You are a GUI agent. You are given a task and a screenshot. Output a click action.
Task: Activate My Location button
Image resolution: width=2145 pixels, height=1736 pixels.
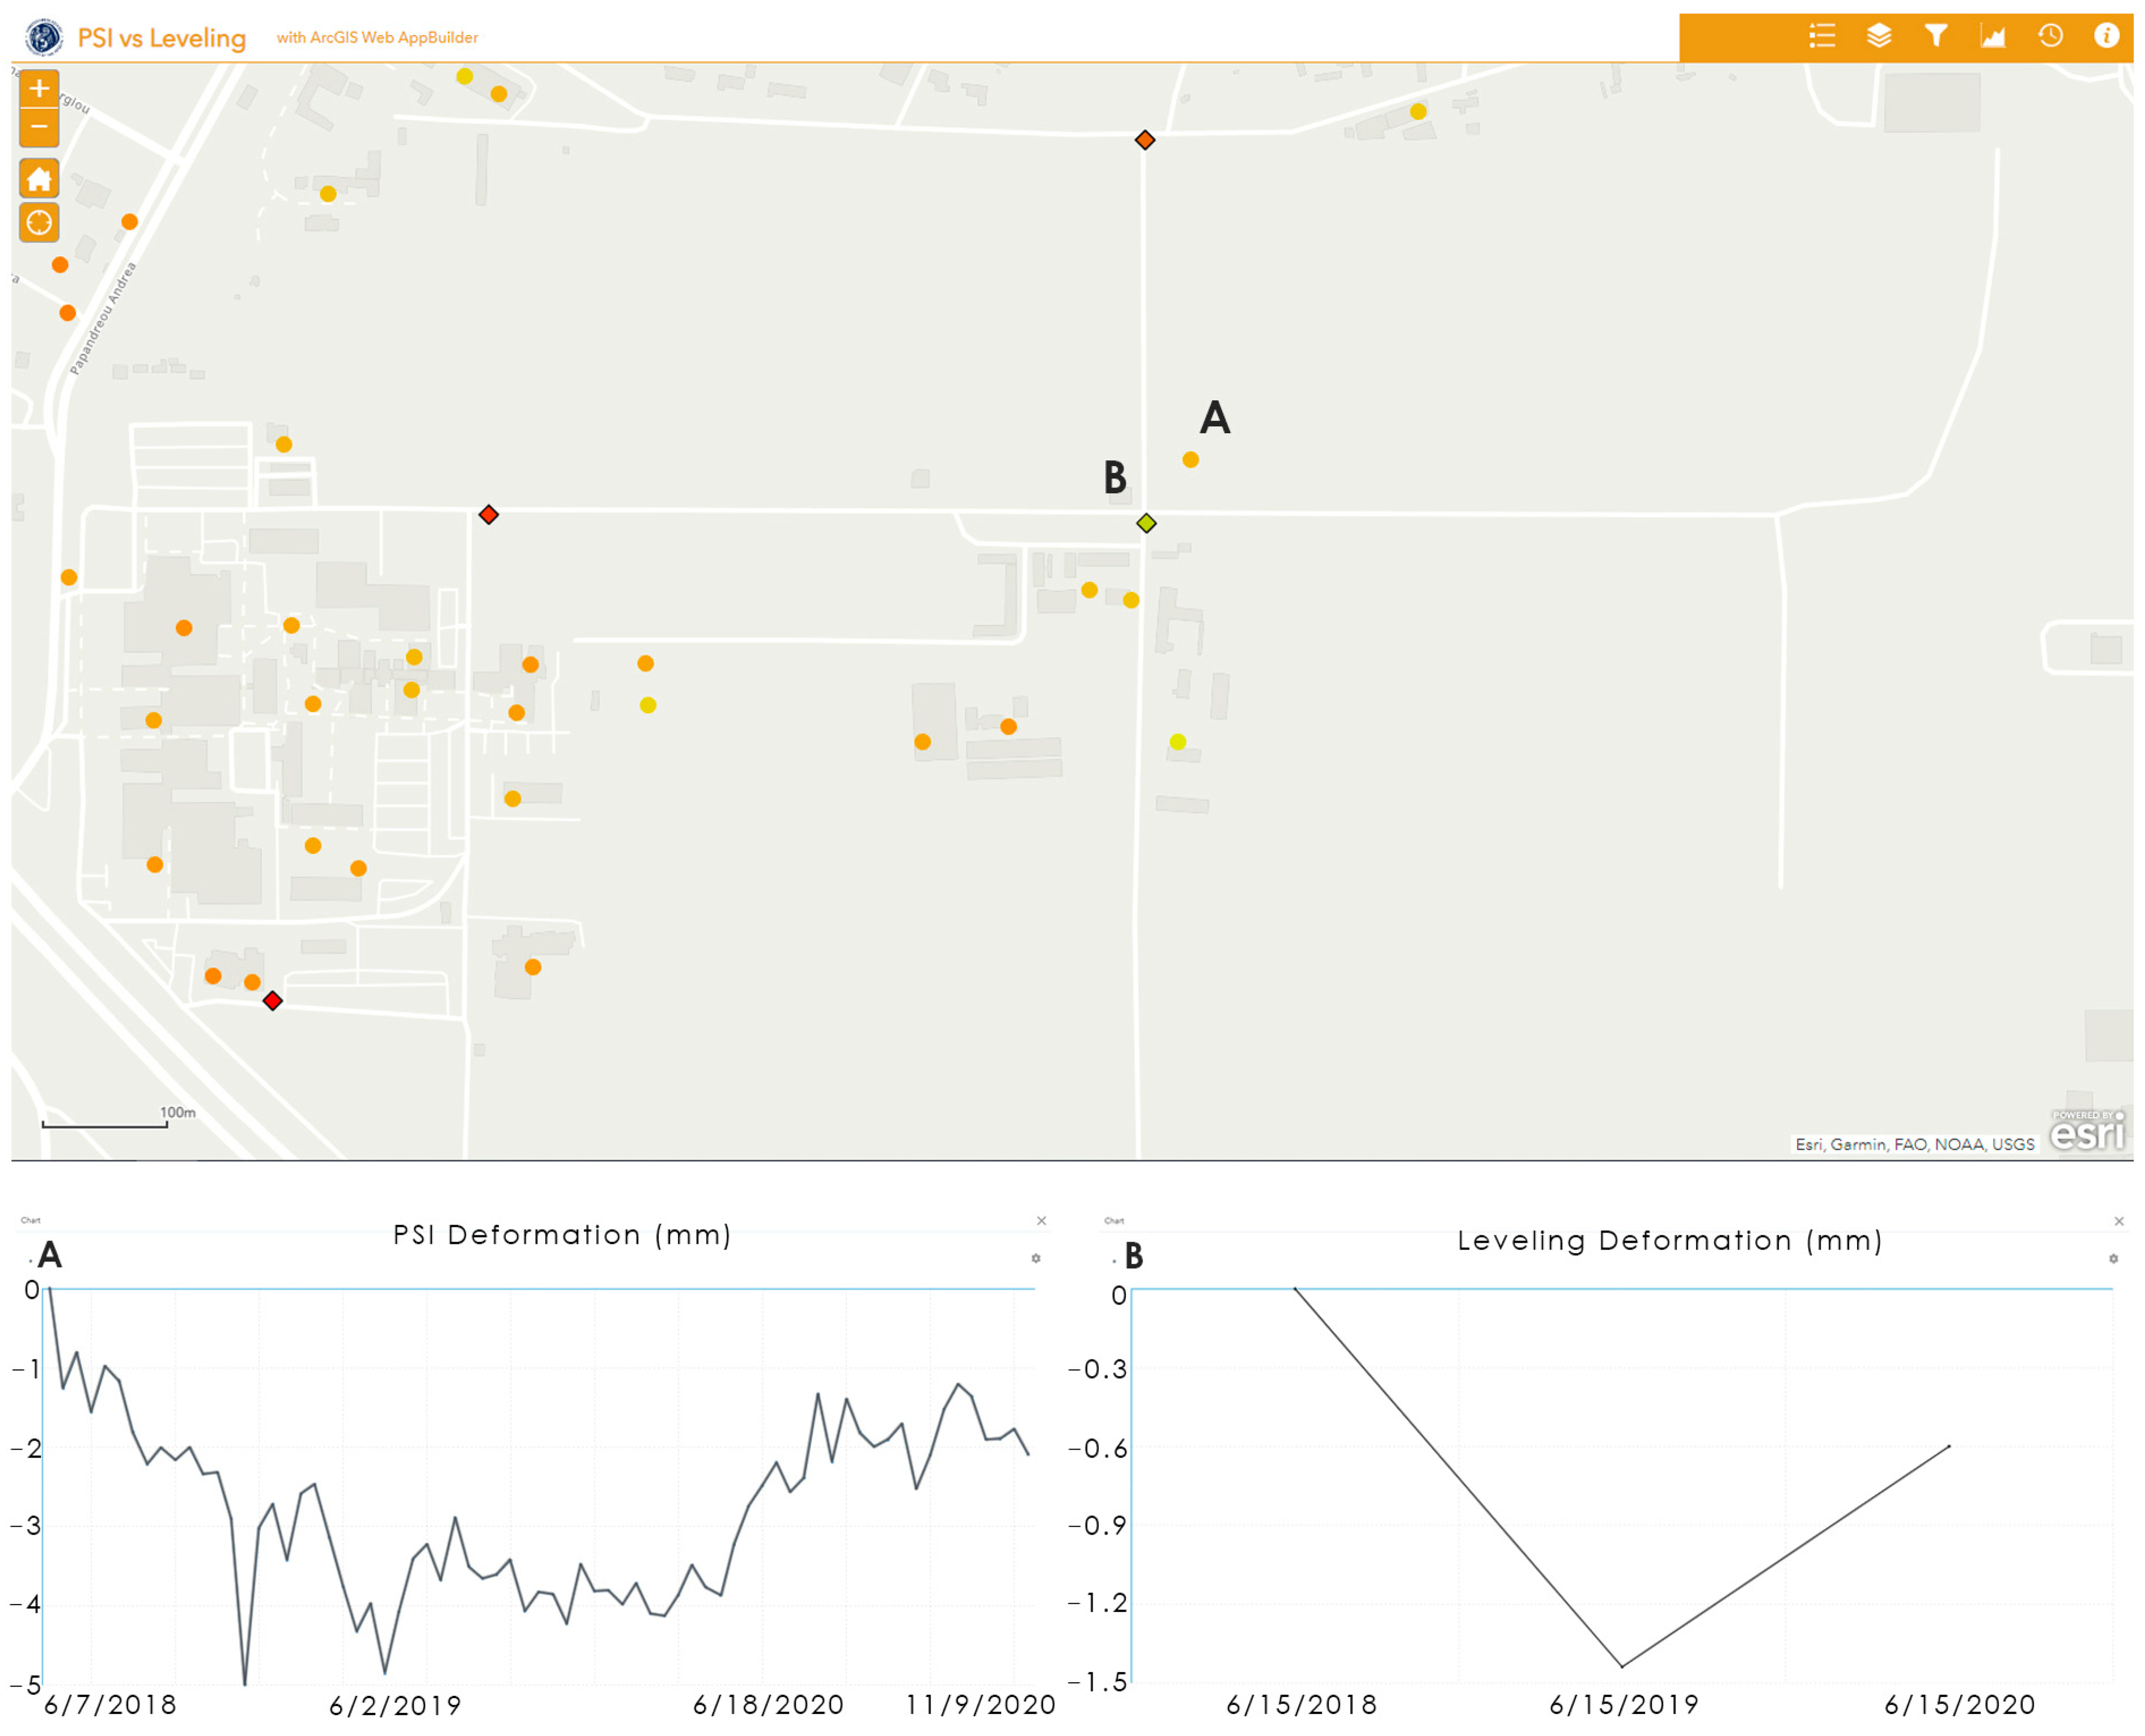pos(39,222)
